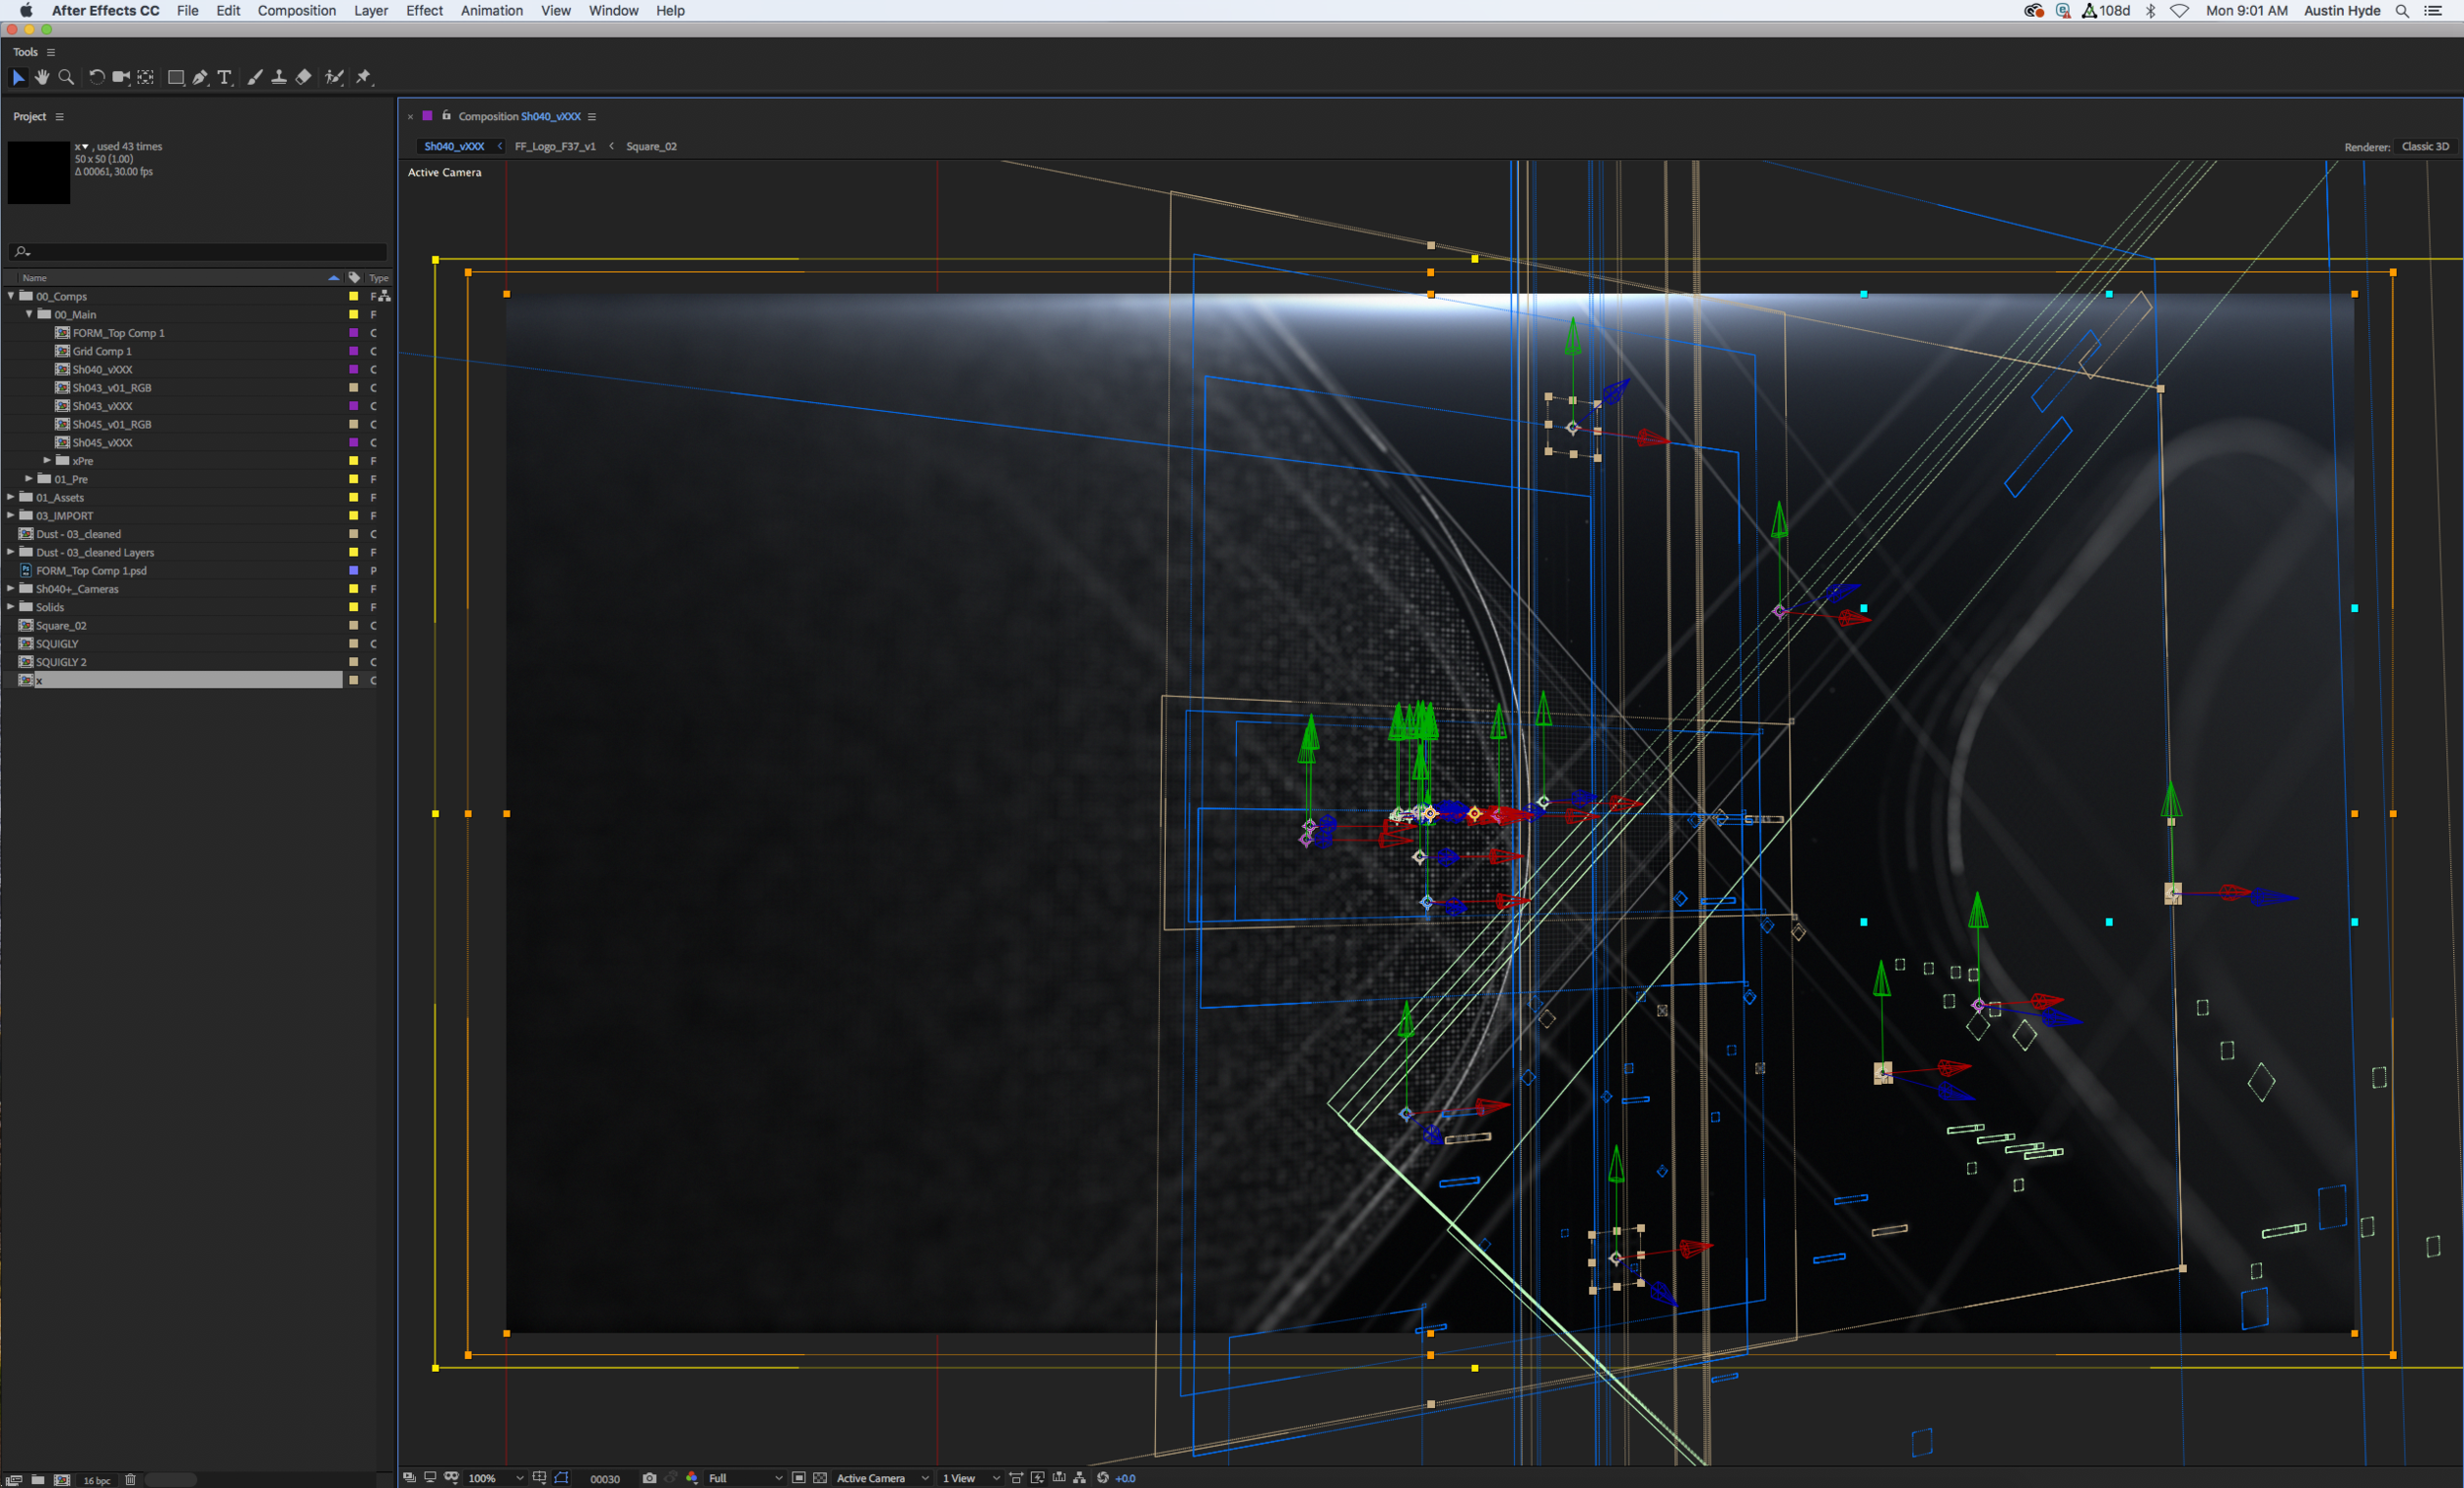Open the Layer menu

pyautogui.click(x=371, y=11)
